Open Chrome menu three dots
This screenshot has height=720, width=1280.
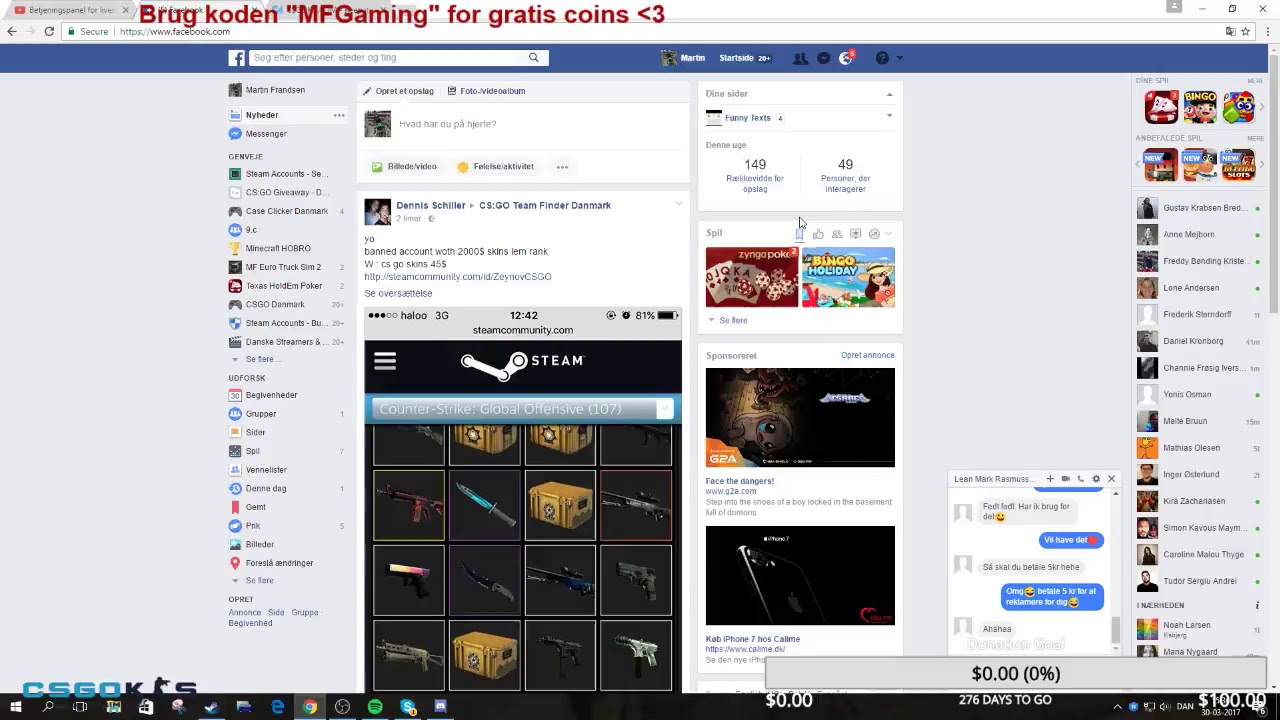[x=1268, y=32]
